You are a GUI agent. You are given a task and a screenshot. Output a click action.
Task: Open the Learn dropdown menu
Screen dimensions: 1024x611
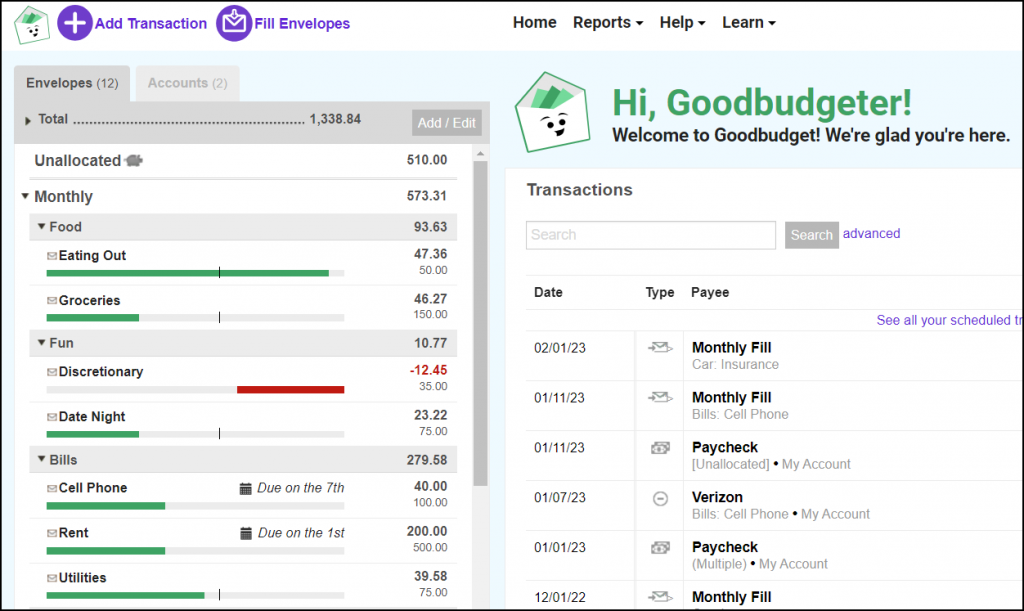point(748,23)
